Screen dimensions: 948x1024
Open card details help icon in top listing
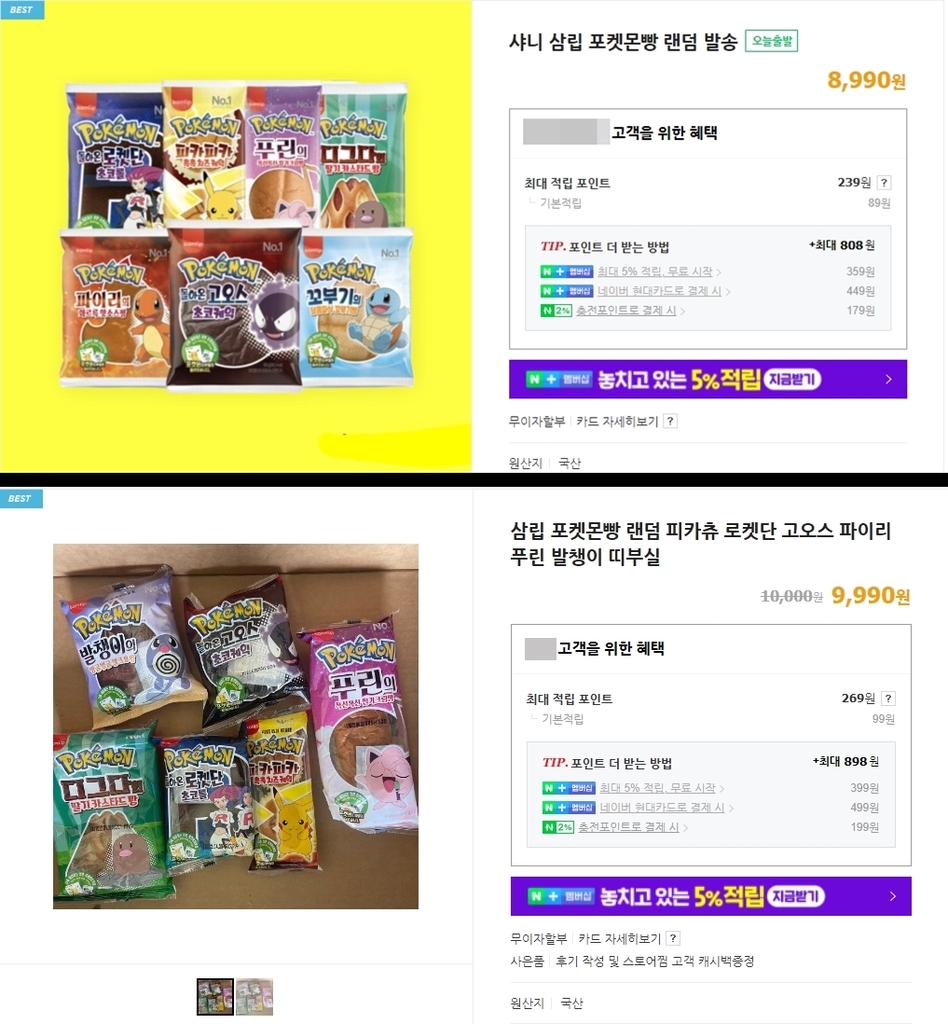670,421
